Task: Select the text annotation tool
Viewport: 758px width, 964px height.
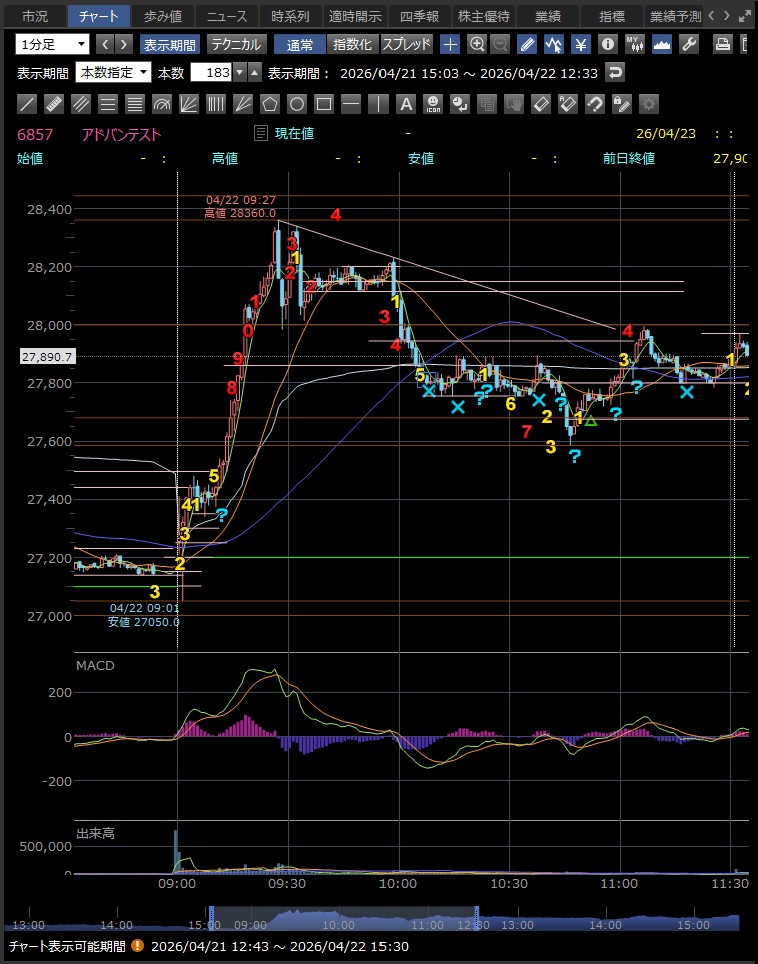Action: tap(405, 104)
